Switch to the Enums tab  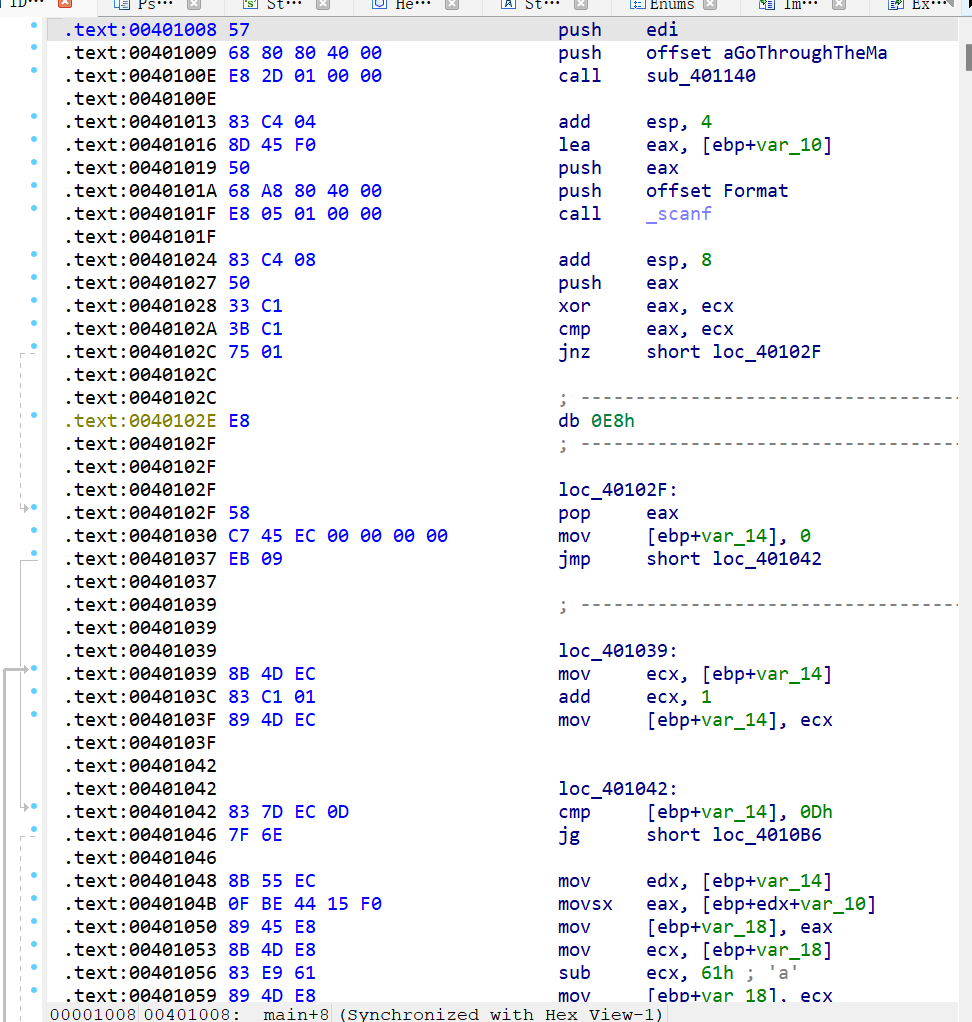pos(672,5)
